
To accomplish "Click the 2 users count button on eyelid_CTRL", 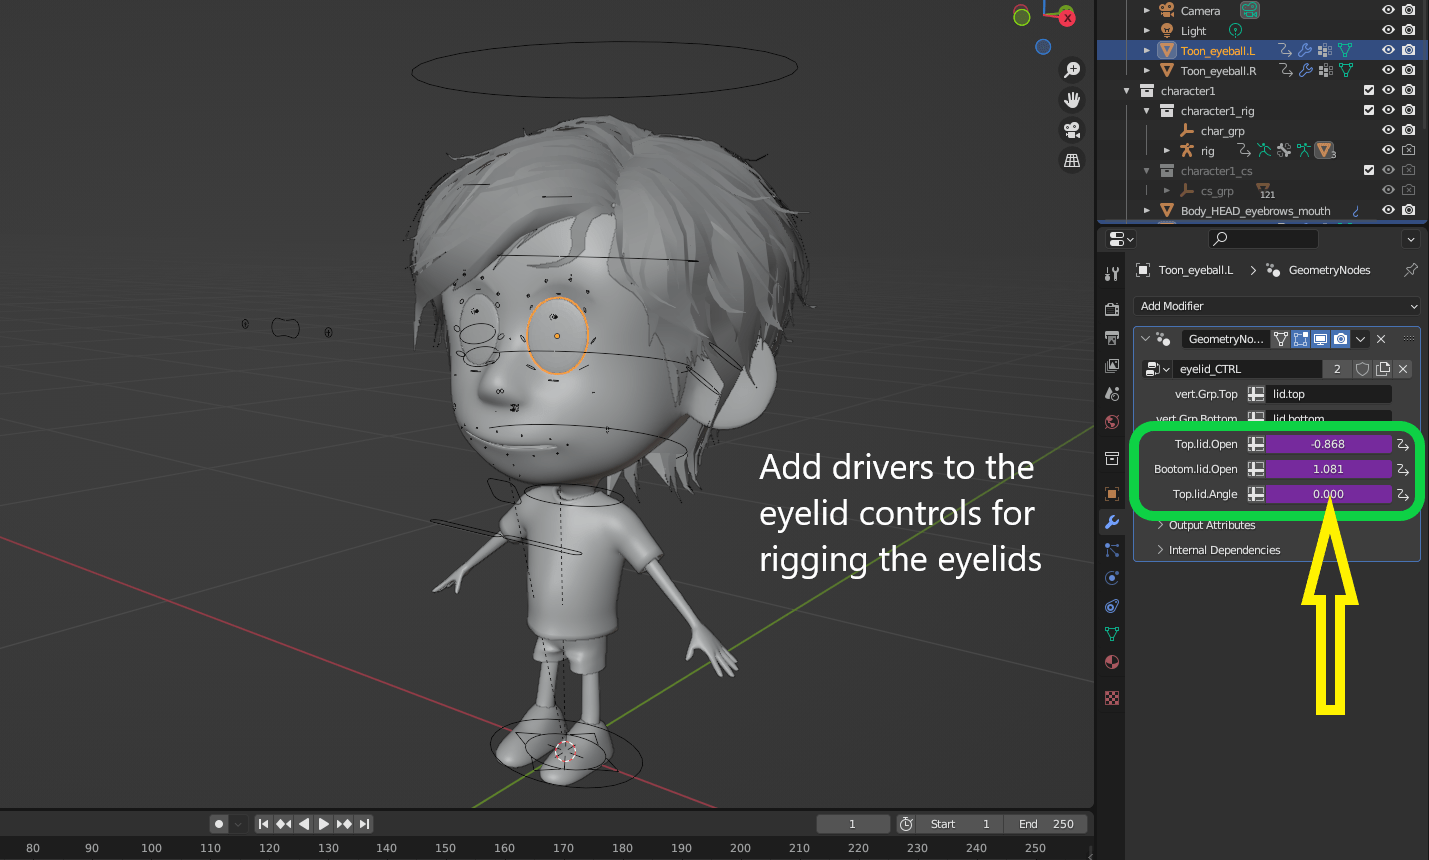I will [x=1337, y=368].
